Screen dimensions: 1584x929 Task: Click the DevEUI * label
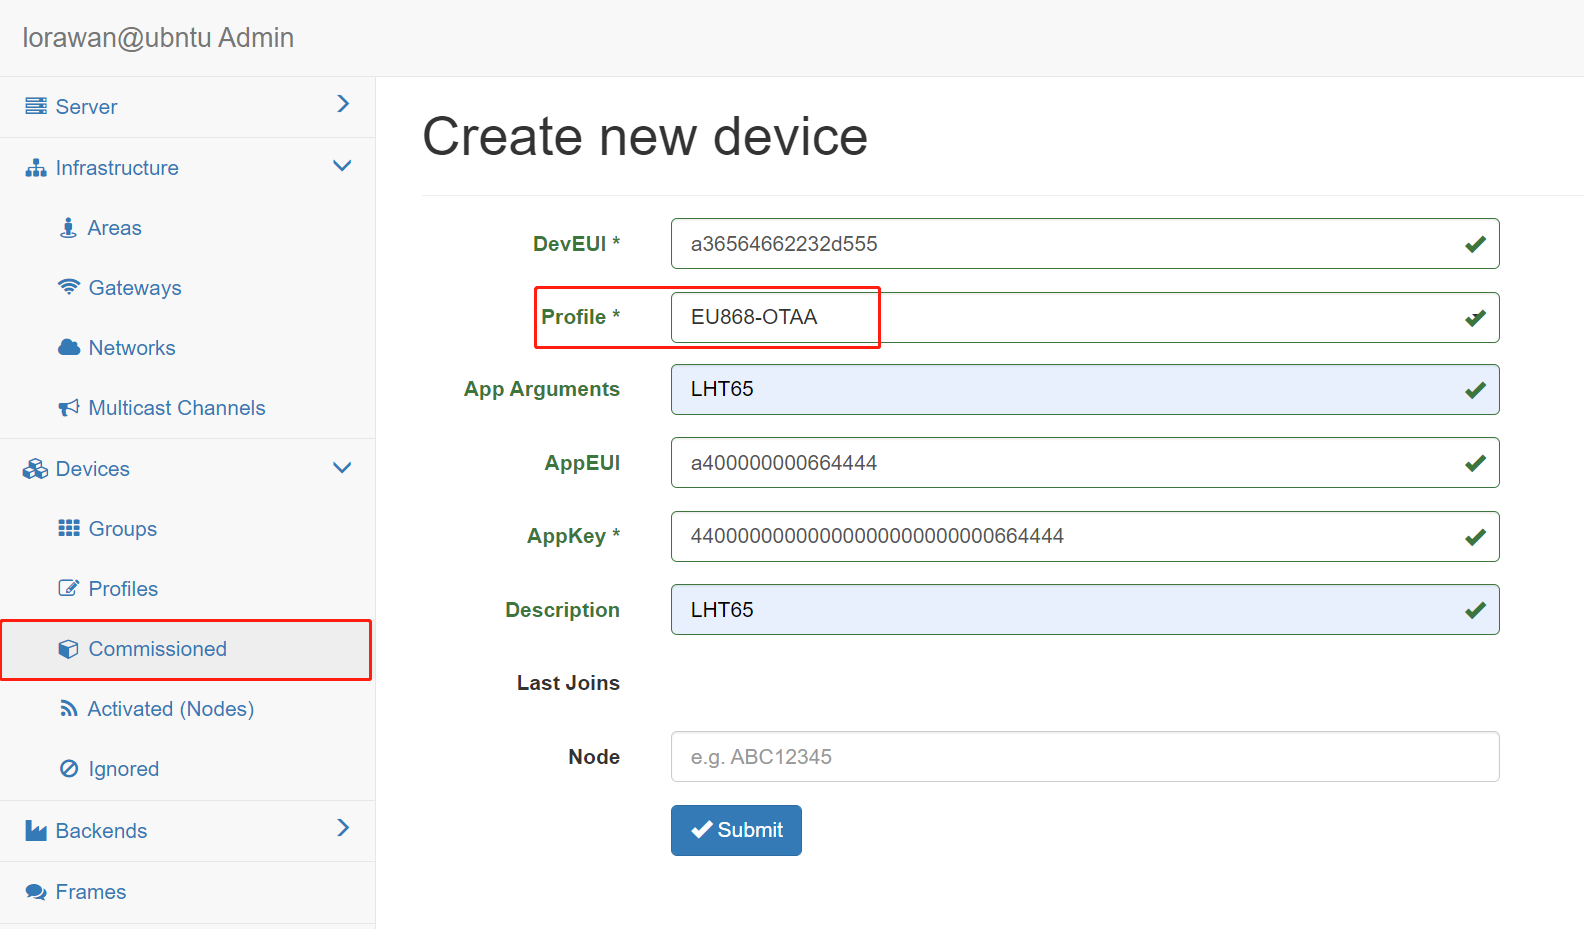tap(576, 244)
